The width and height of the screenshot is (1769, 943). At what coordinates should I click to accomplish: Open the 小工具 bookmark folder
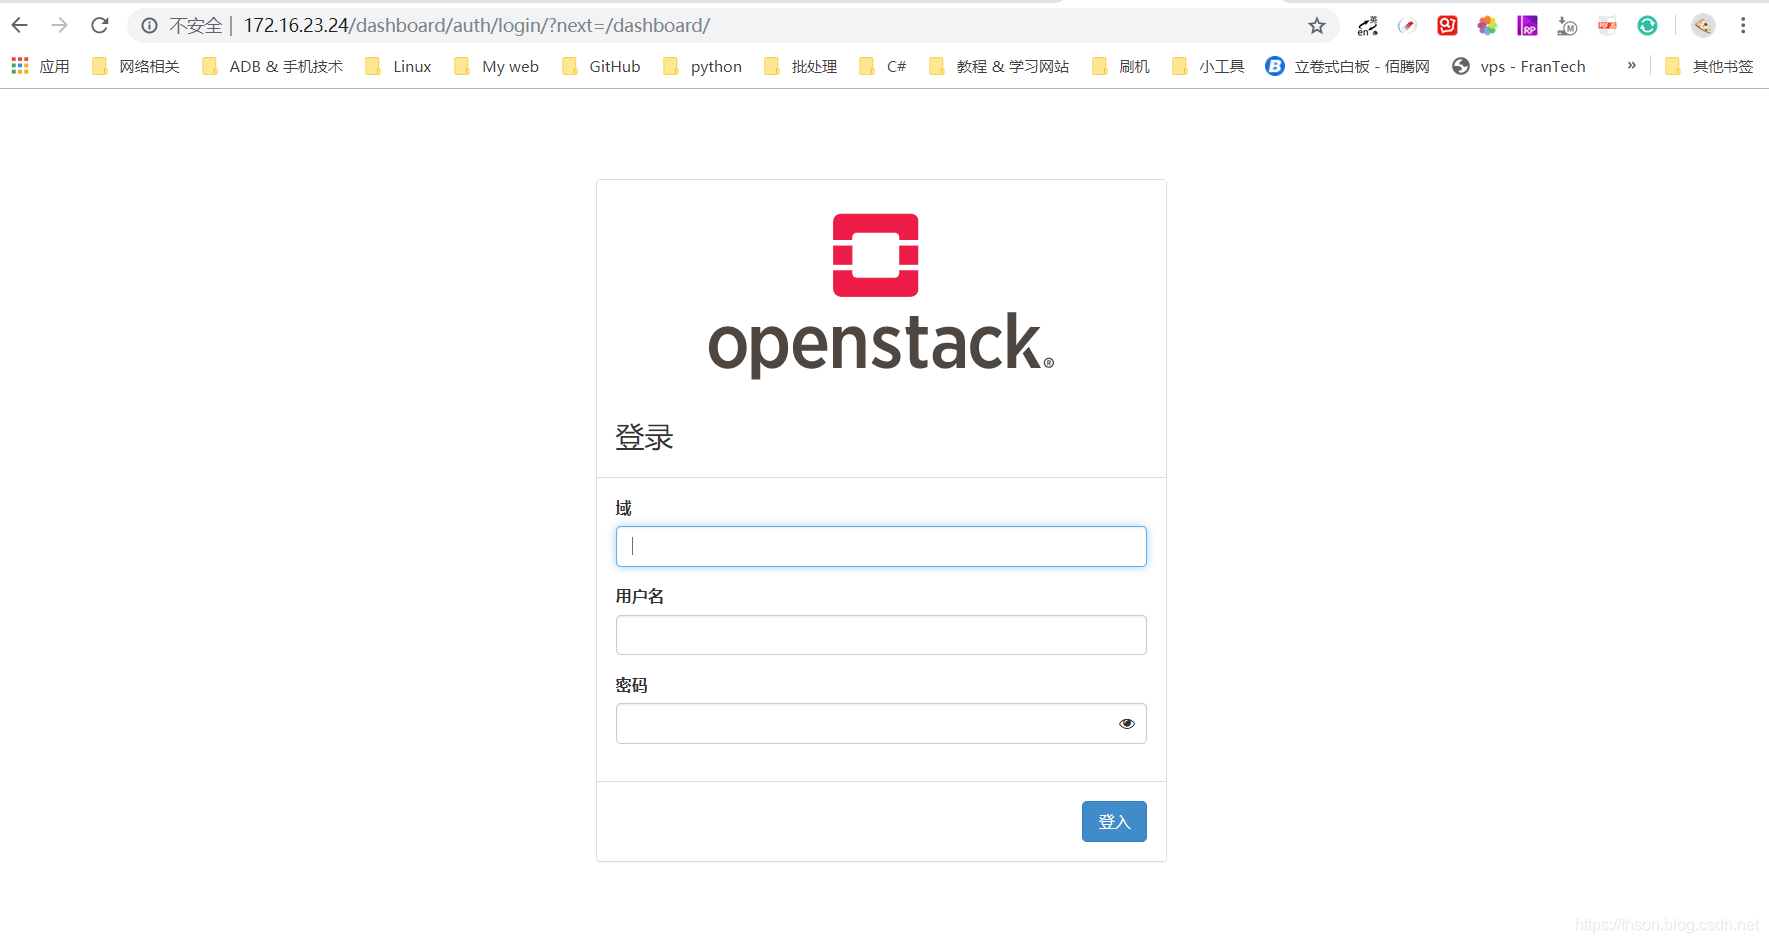(1208, 66)
